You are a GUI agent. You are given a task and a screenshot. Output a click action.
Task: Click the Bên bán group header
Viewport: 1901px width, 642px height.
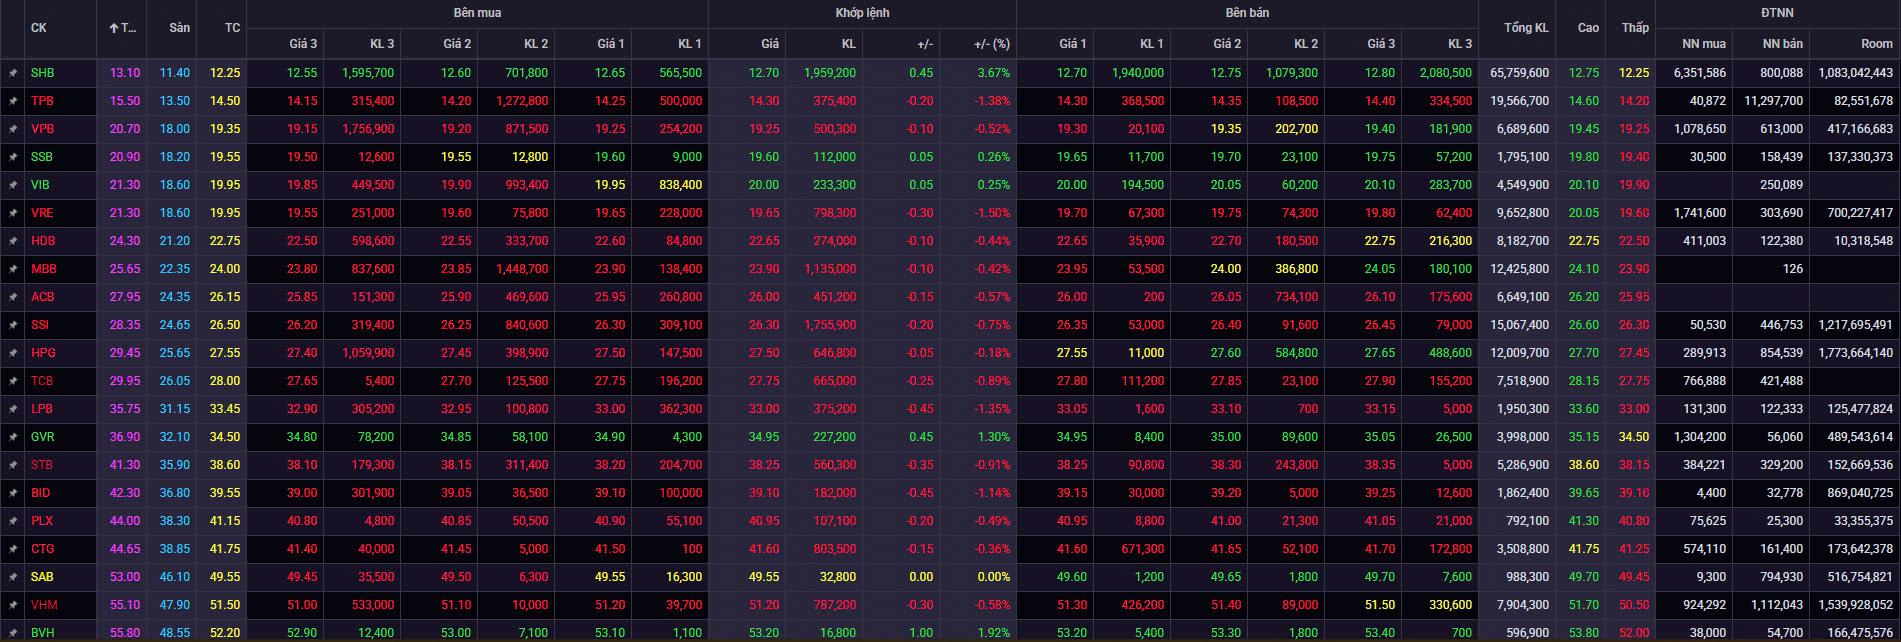click(1247, 13)
